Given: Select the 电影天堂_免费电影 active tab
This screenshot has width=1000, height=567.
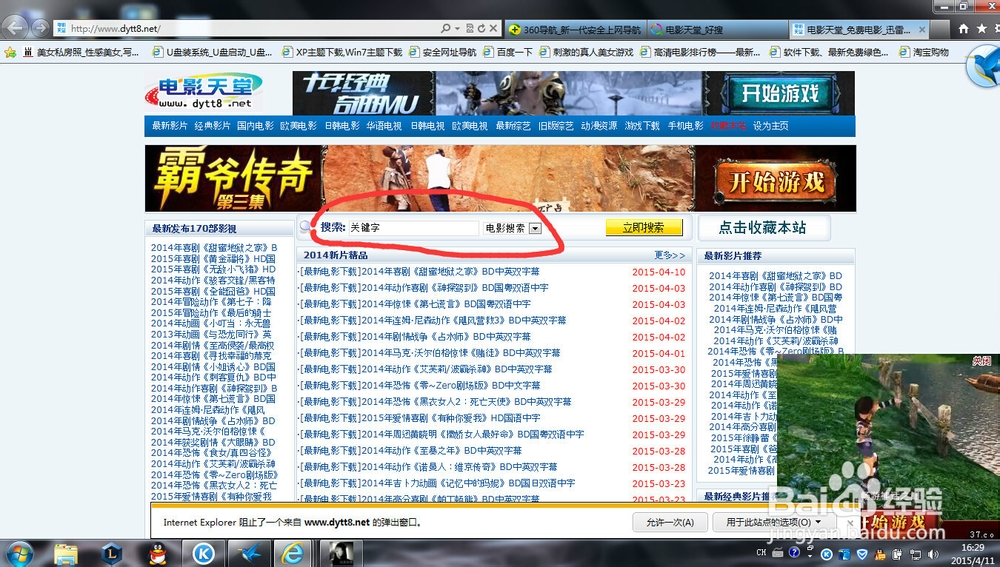Looking at the screenshot, I should coord(858,29).
